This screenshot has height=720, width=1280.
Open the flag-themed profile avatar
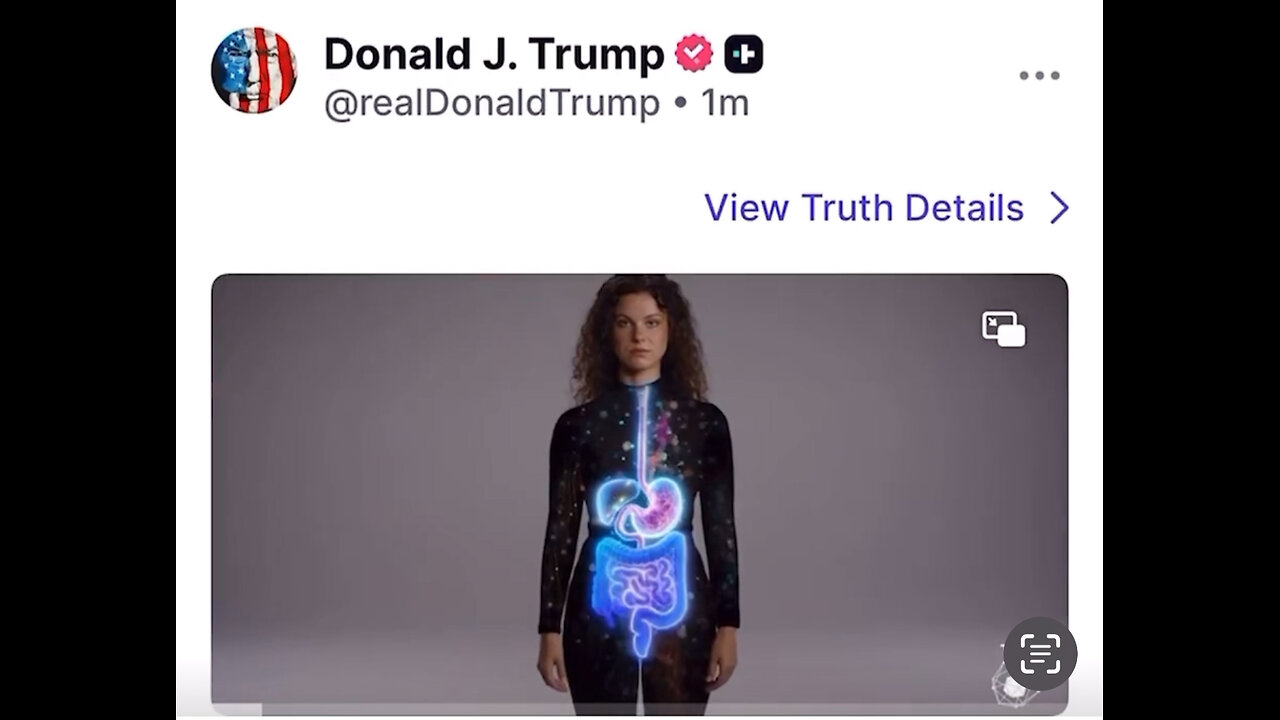coord(254,70)
